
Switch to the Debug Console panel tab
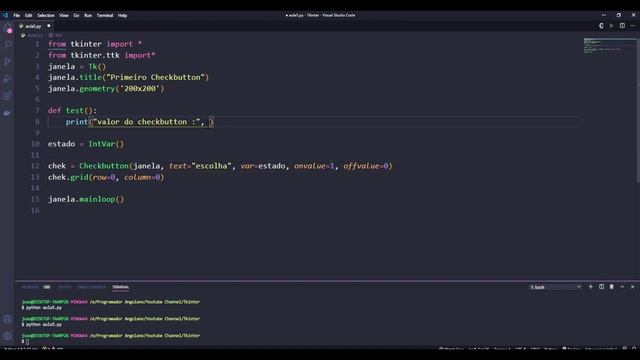tap(91, 287)
